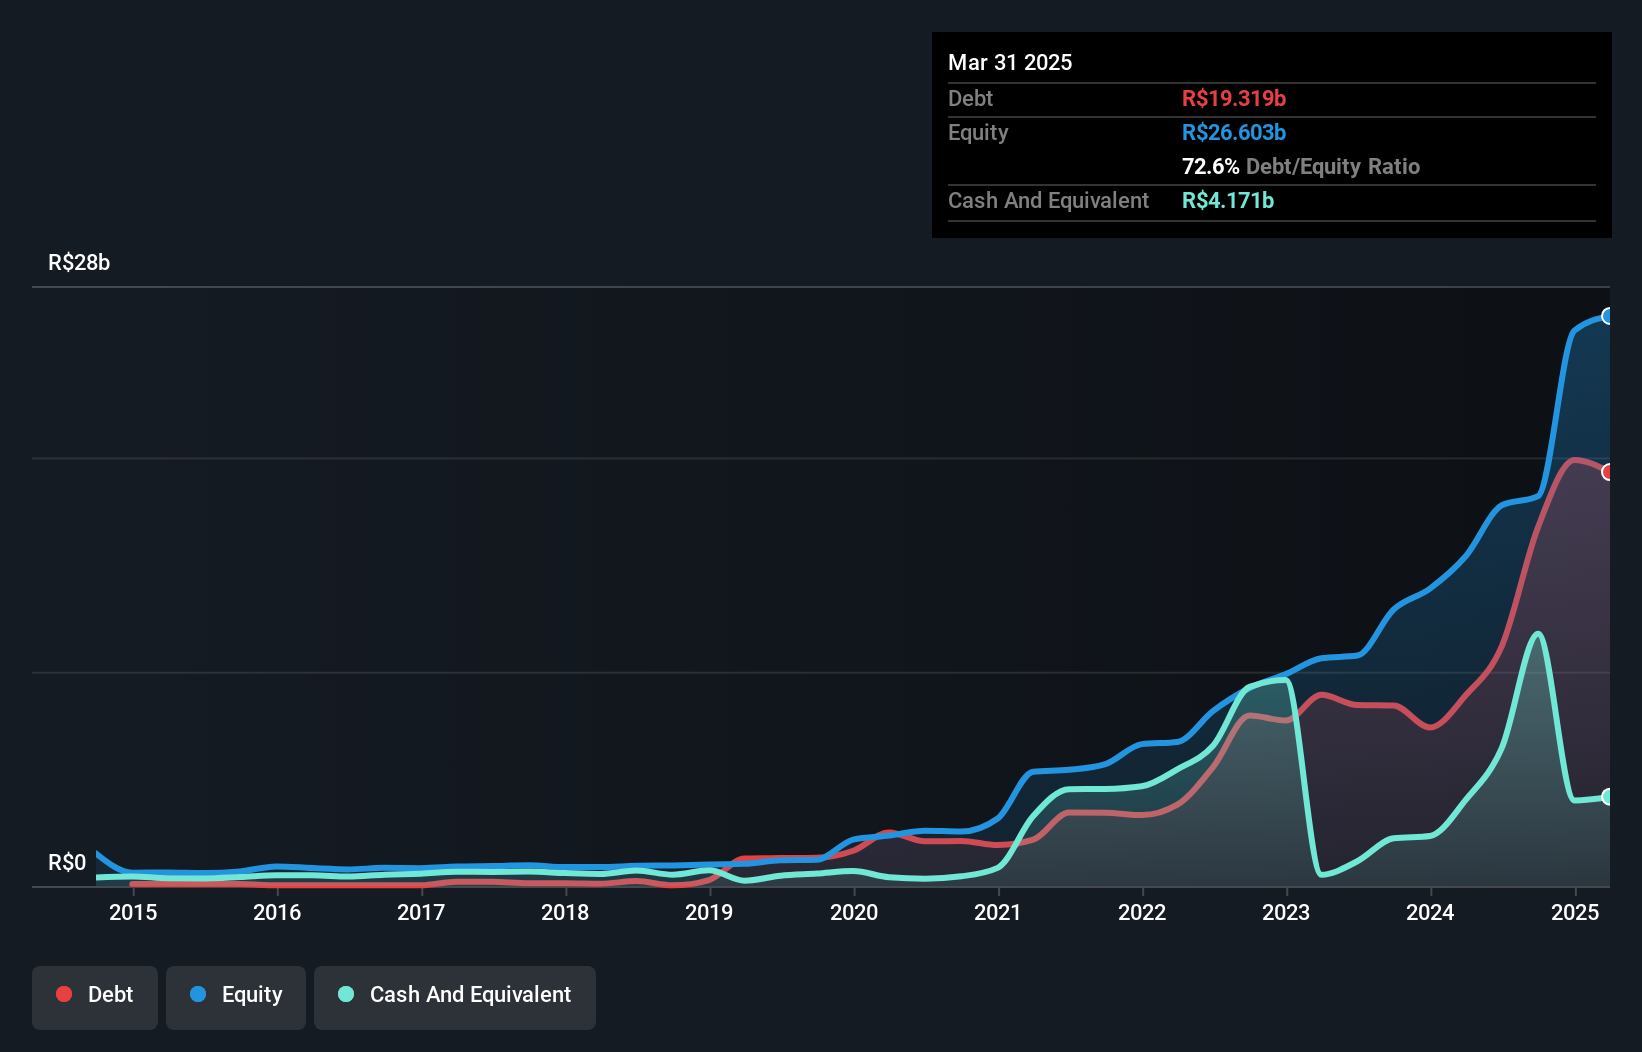Select the blue Equity endpoint marker

(1607, 316)
